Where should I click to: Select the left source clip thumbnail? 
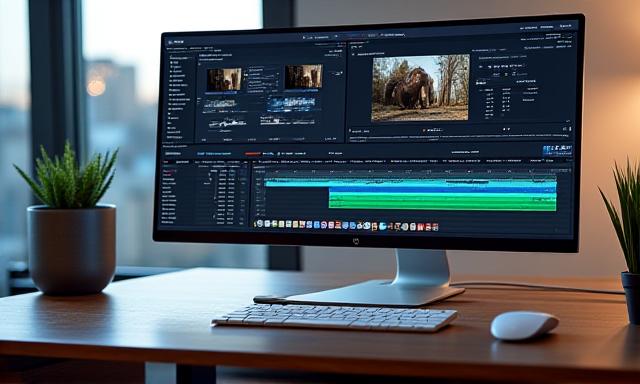point(224,79)
